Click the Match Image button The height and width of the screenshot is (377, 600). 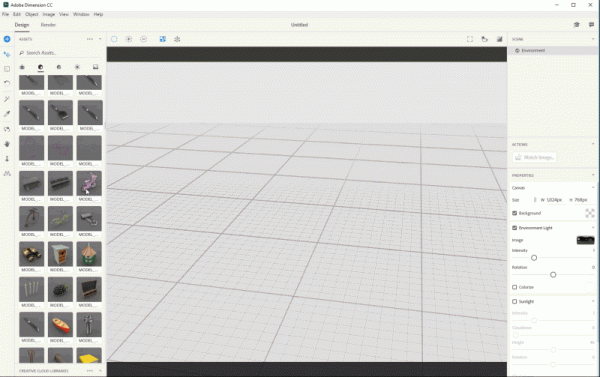pyautogui.click(x=535, y=157)
